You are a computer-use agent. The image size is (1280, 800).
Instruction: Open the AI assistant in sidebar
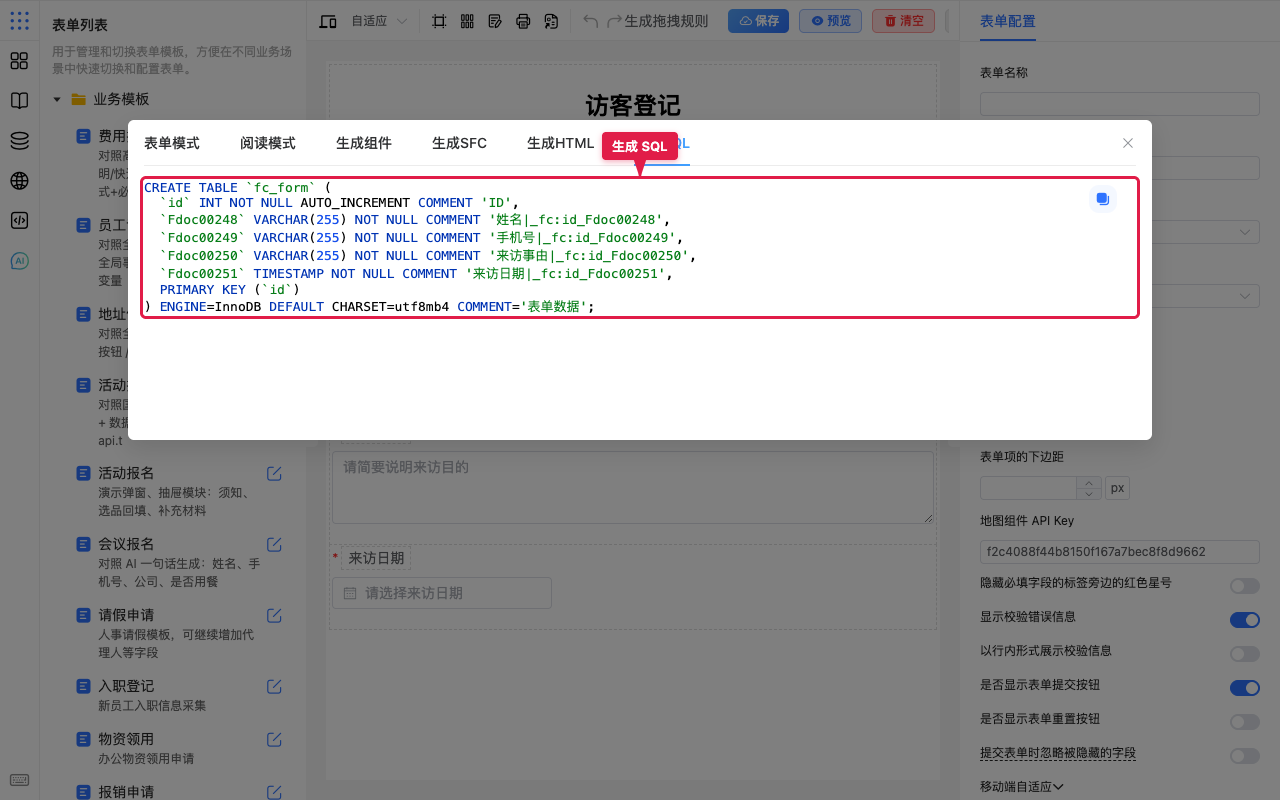(19, 261)
